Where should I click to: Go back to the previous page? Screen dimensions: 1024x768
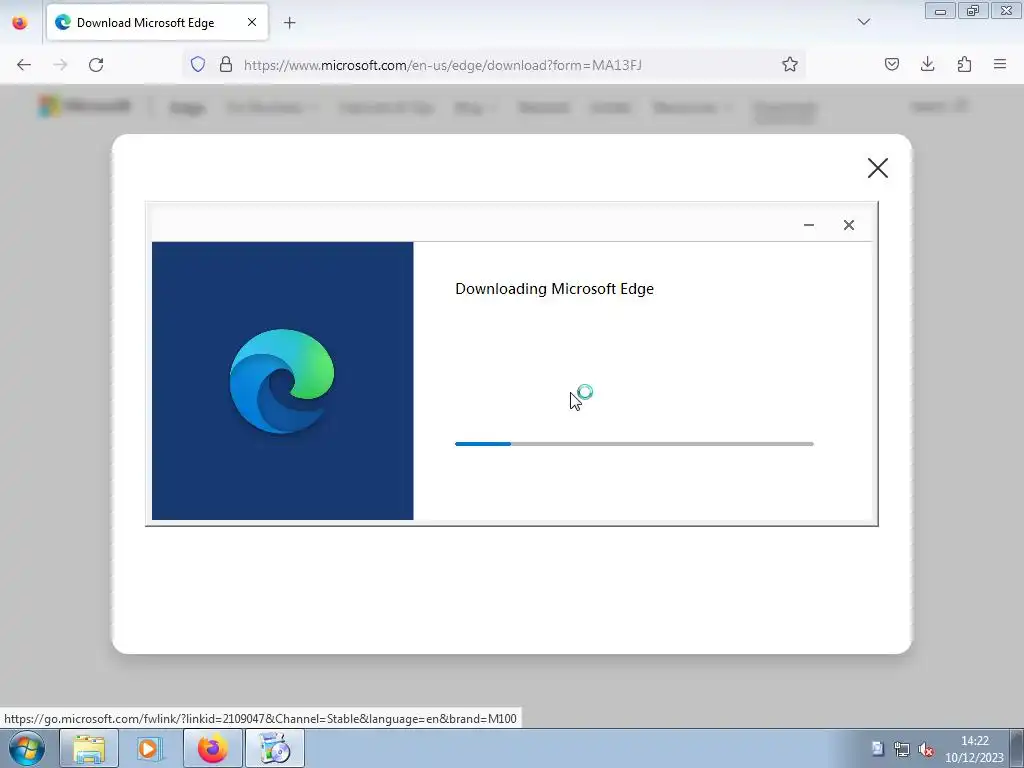tap(24, 65)
